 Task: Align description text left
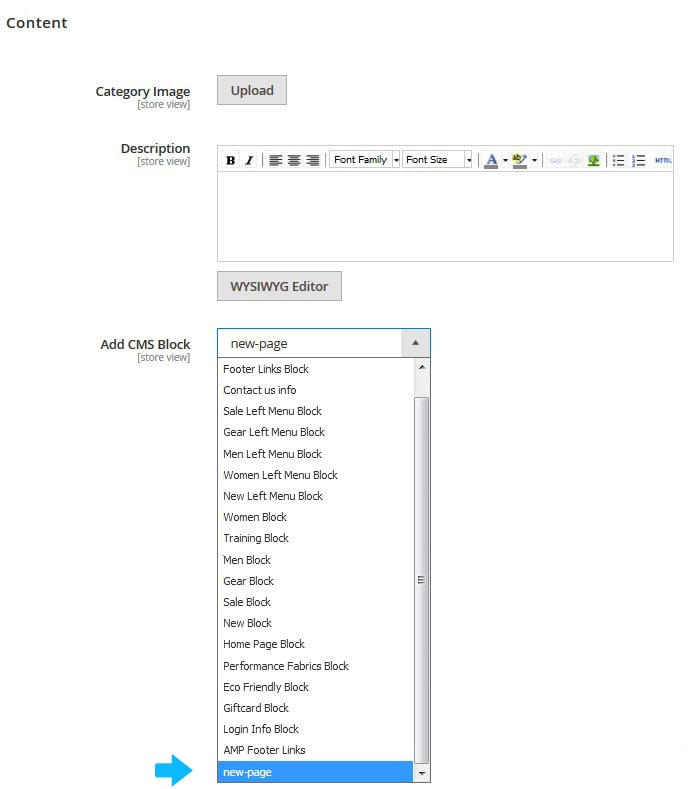coord(275,161)
